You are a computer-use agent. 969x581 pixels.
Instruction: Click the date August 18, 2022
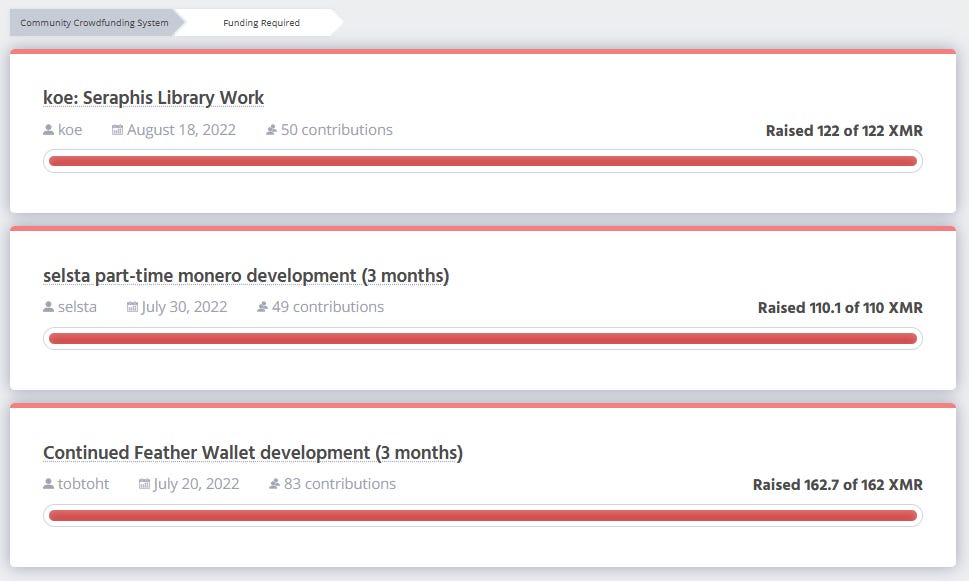[182, 130]
